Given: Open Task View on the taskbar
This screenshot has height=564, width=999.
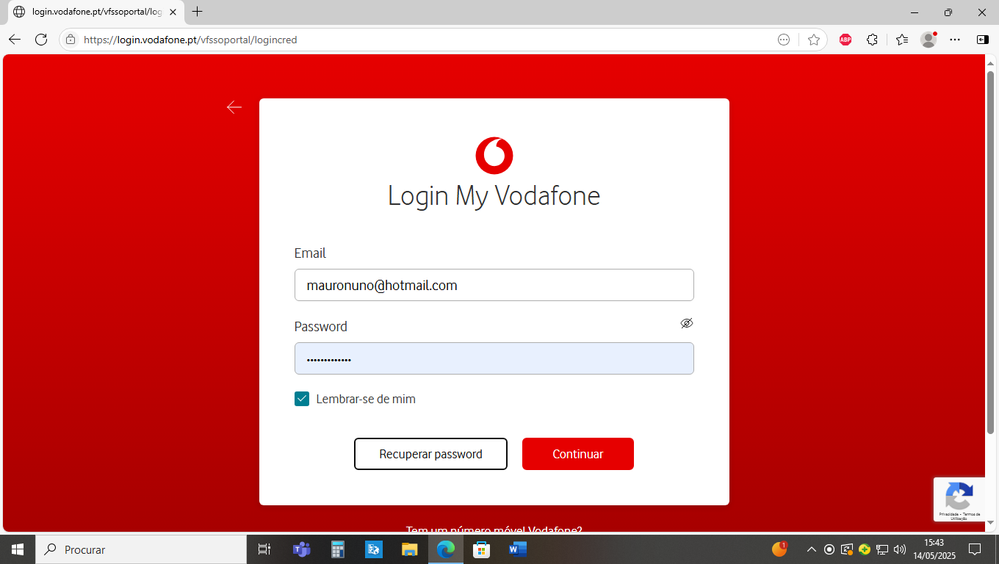Looking at the screenshot, I should coord(264,549).
